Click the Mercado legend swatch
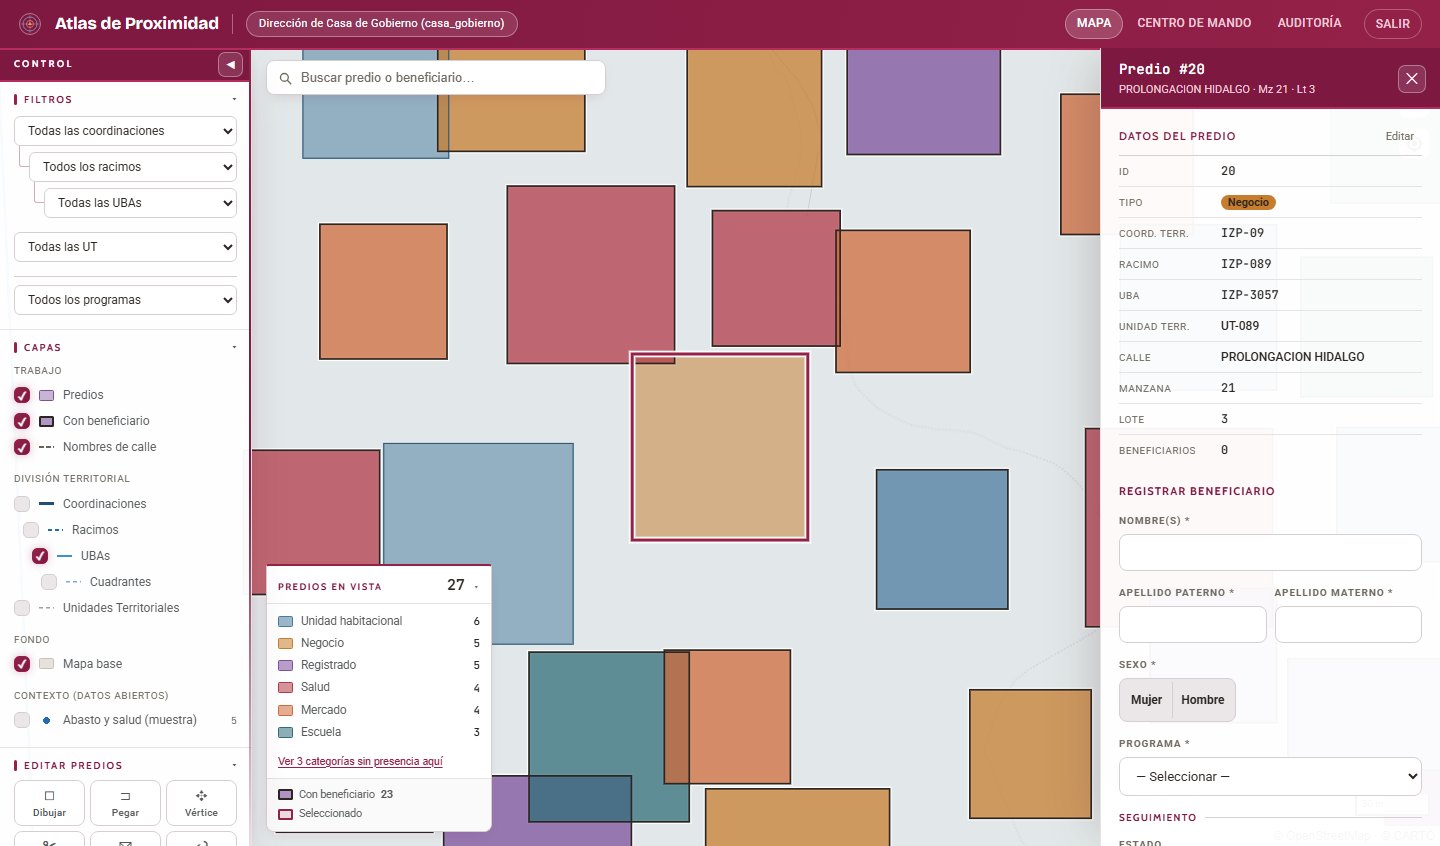The width and height of the screenshot is (1440, 846). [285, 710]
